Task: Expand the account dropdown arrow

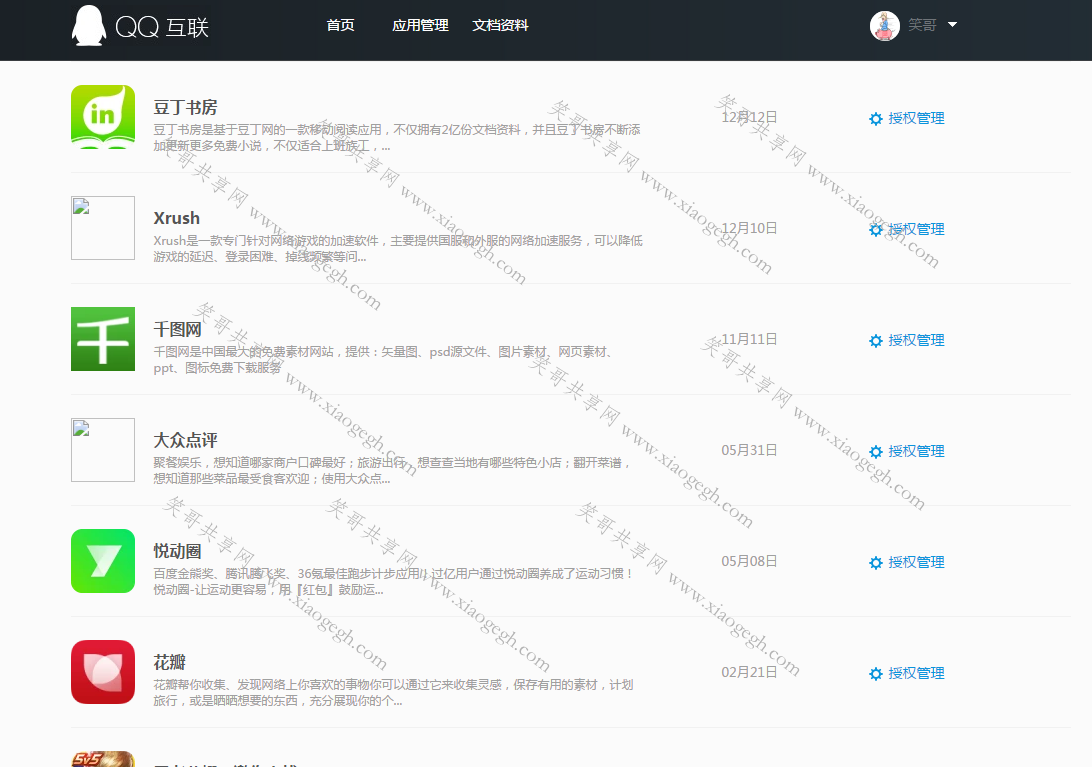Action: (x=953, y=25)
